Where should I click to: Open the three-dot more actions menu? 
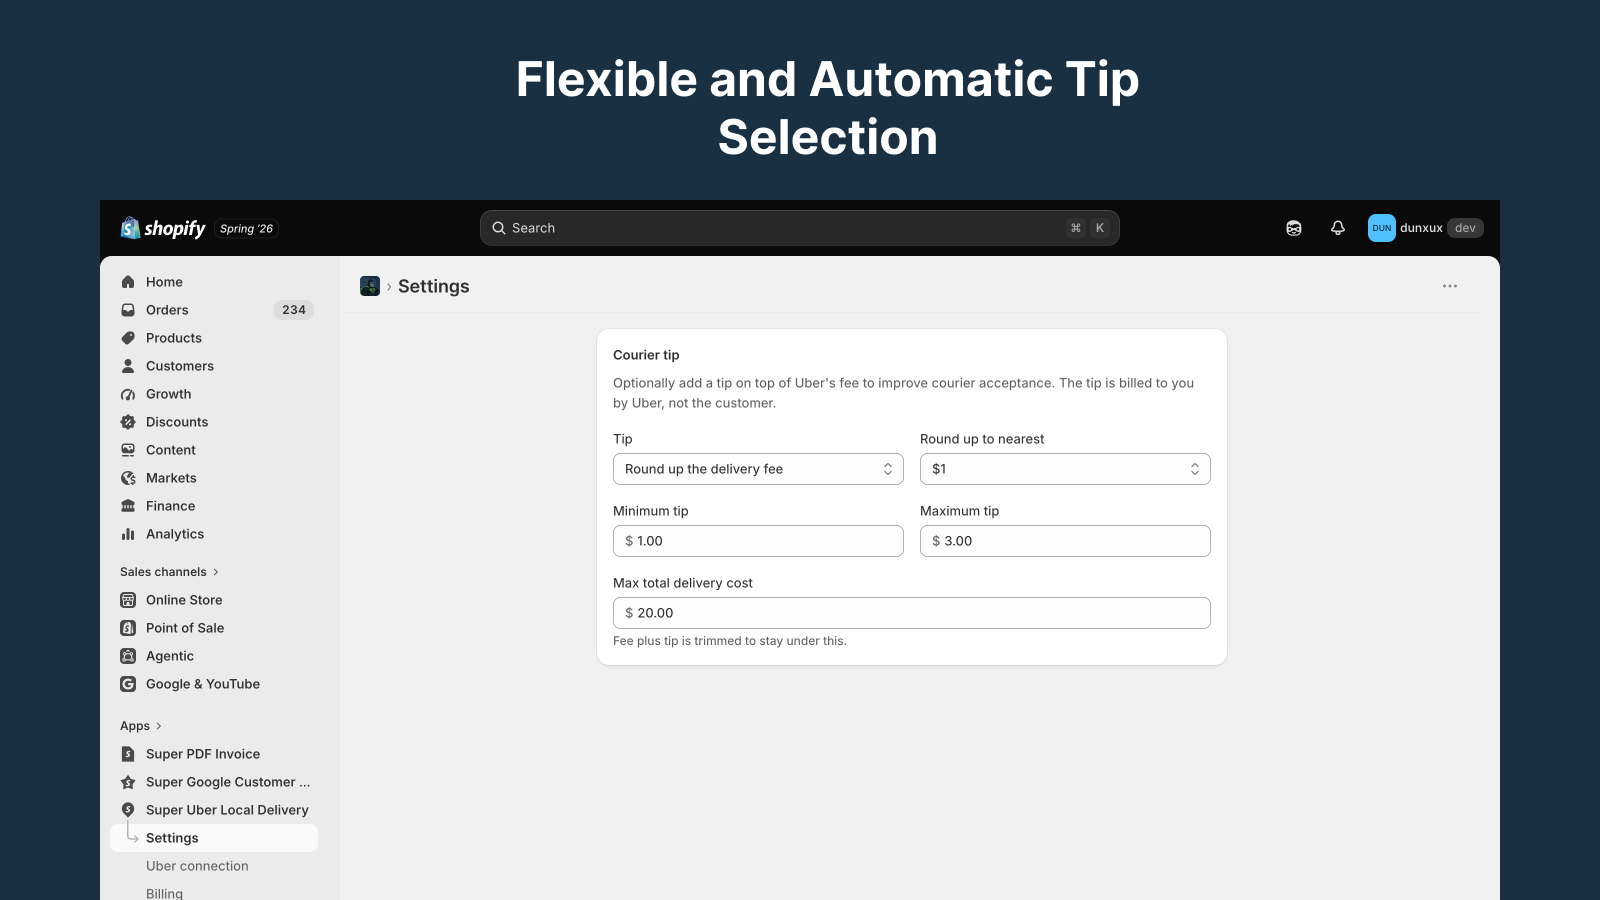1450,286
